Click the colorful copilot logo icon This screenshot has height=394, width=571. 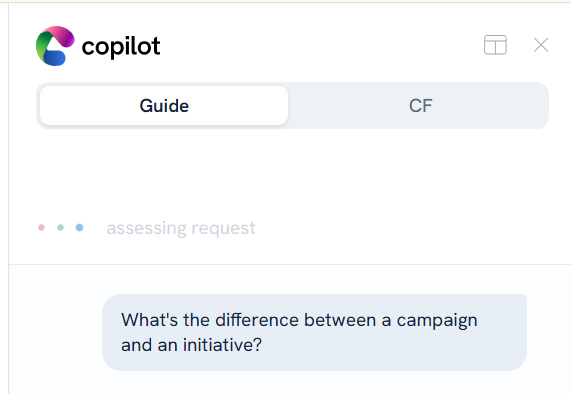click(x=55, y=46)
